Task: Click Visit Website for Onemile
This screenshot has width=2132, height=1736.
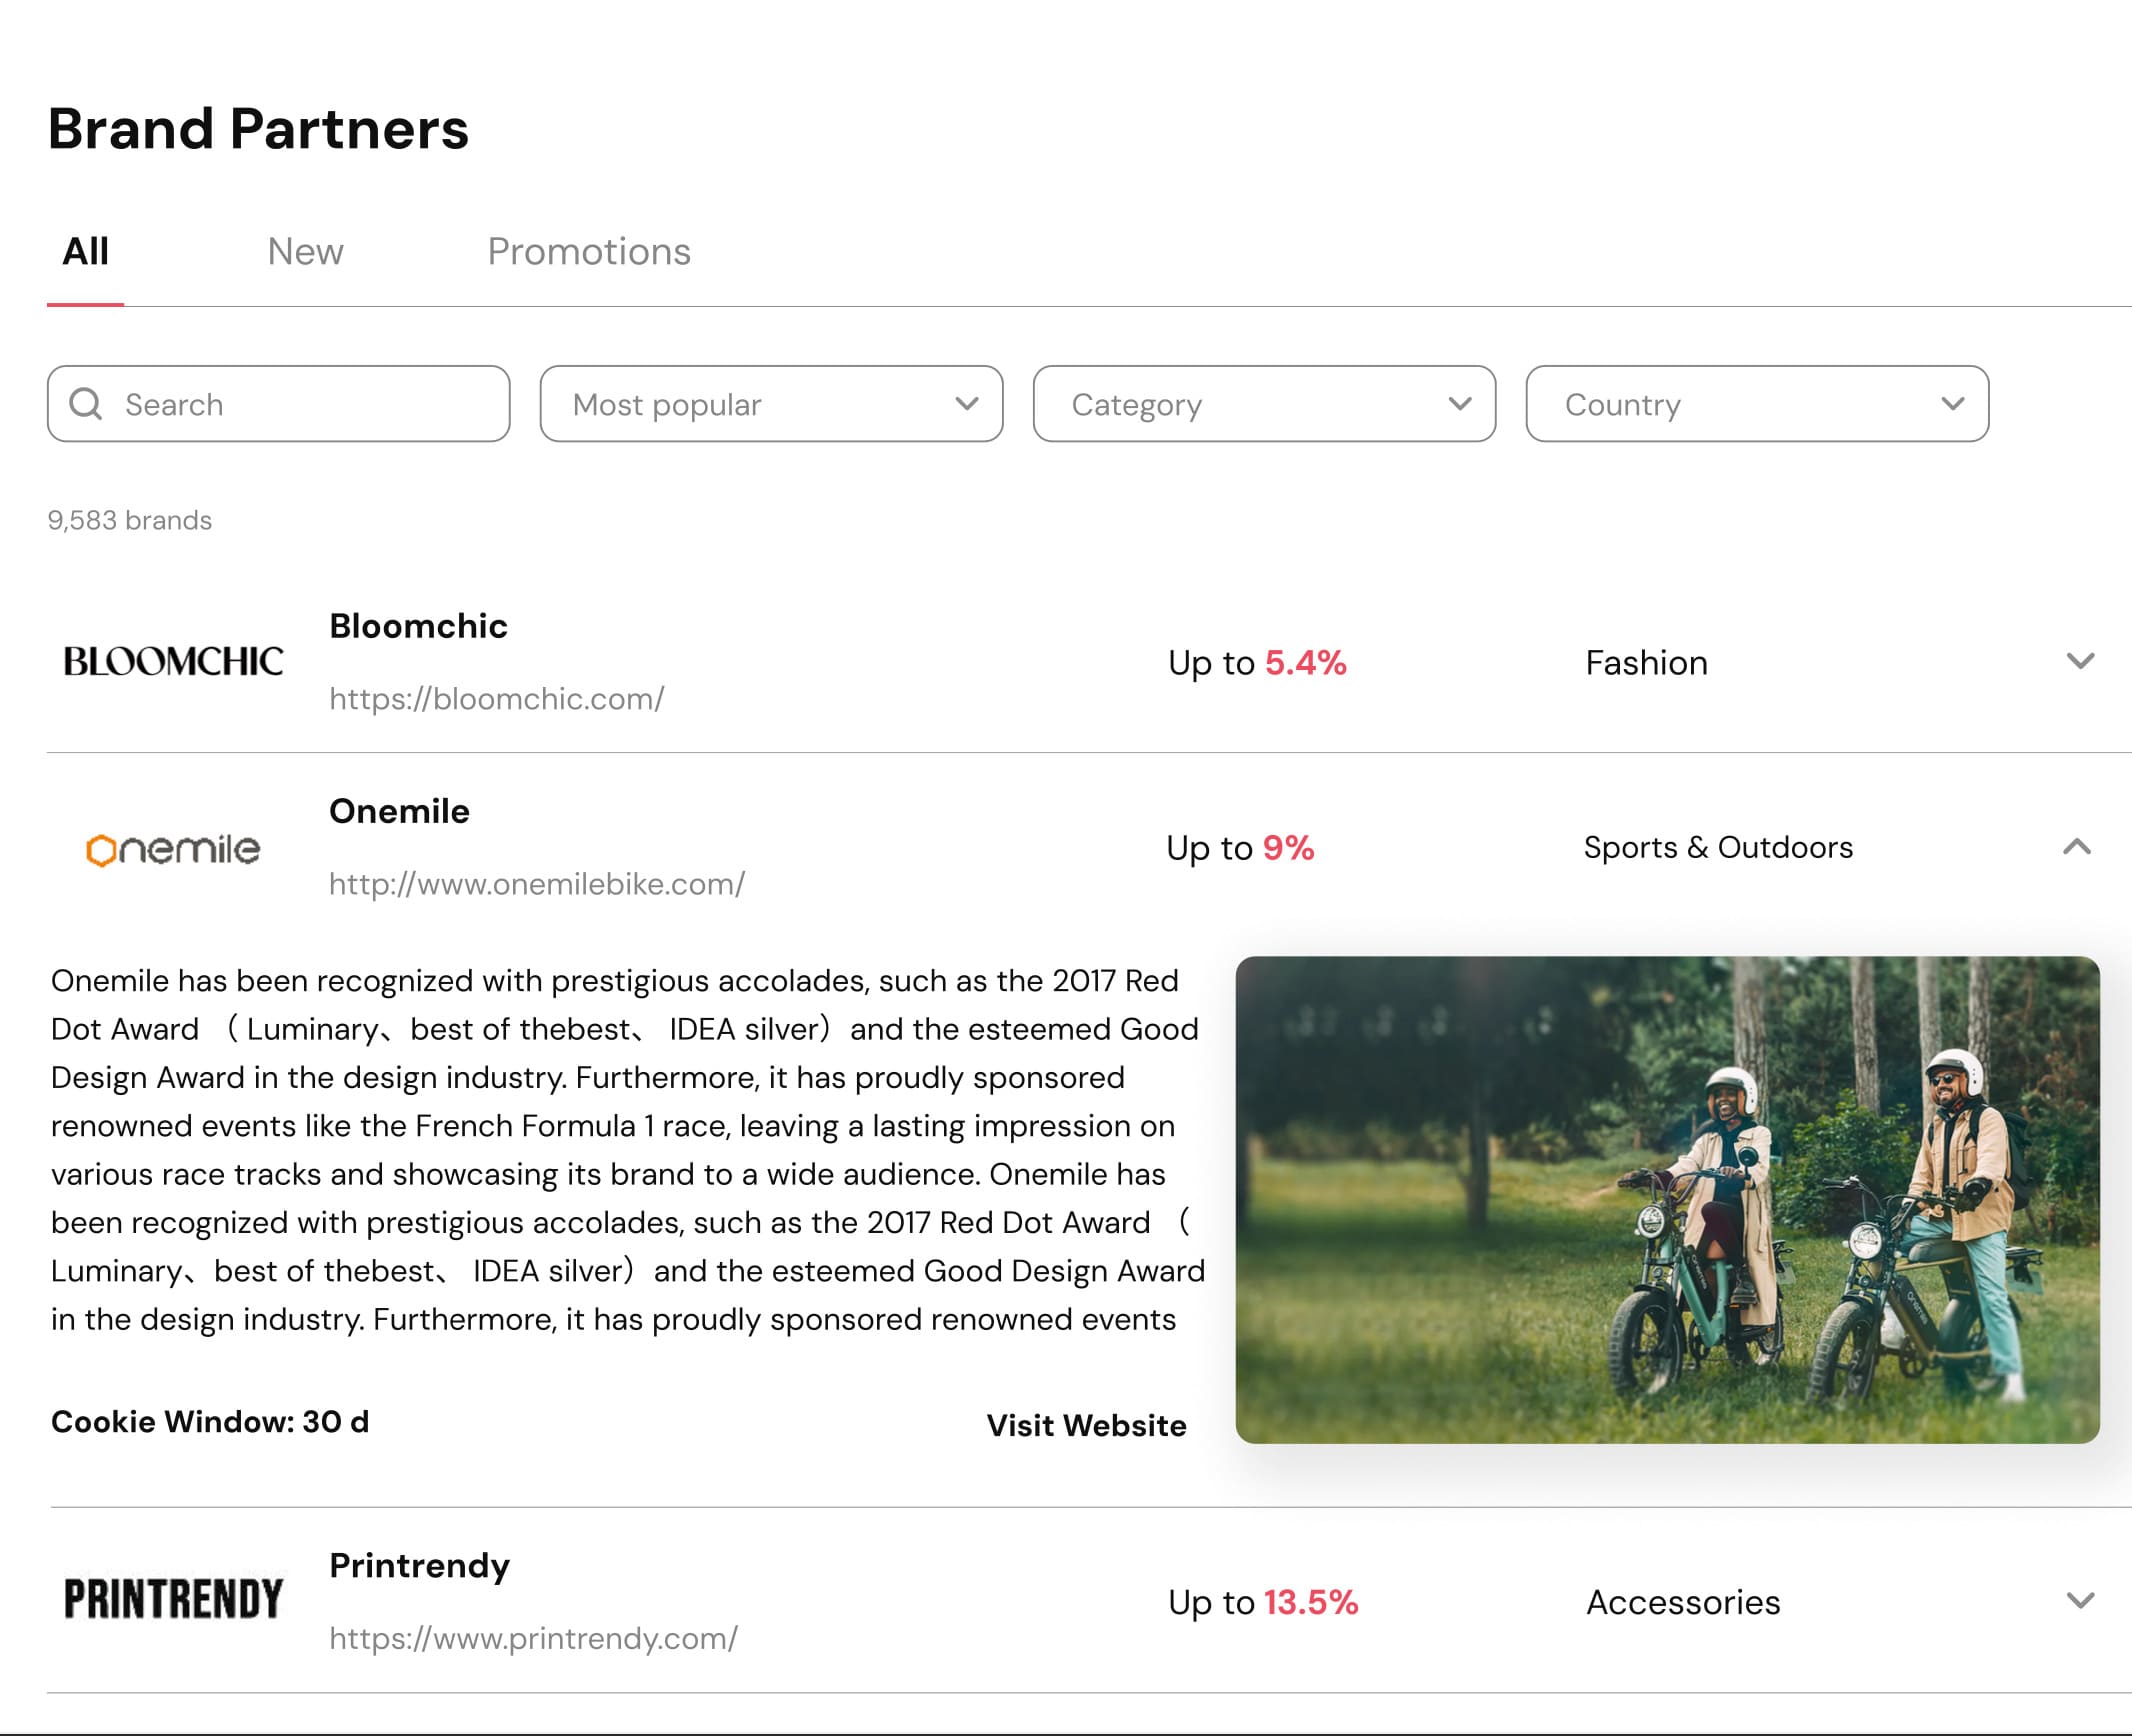Action: point(1086,1425)
